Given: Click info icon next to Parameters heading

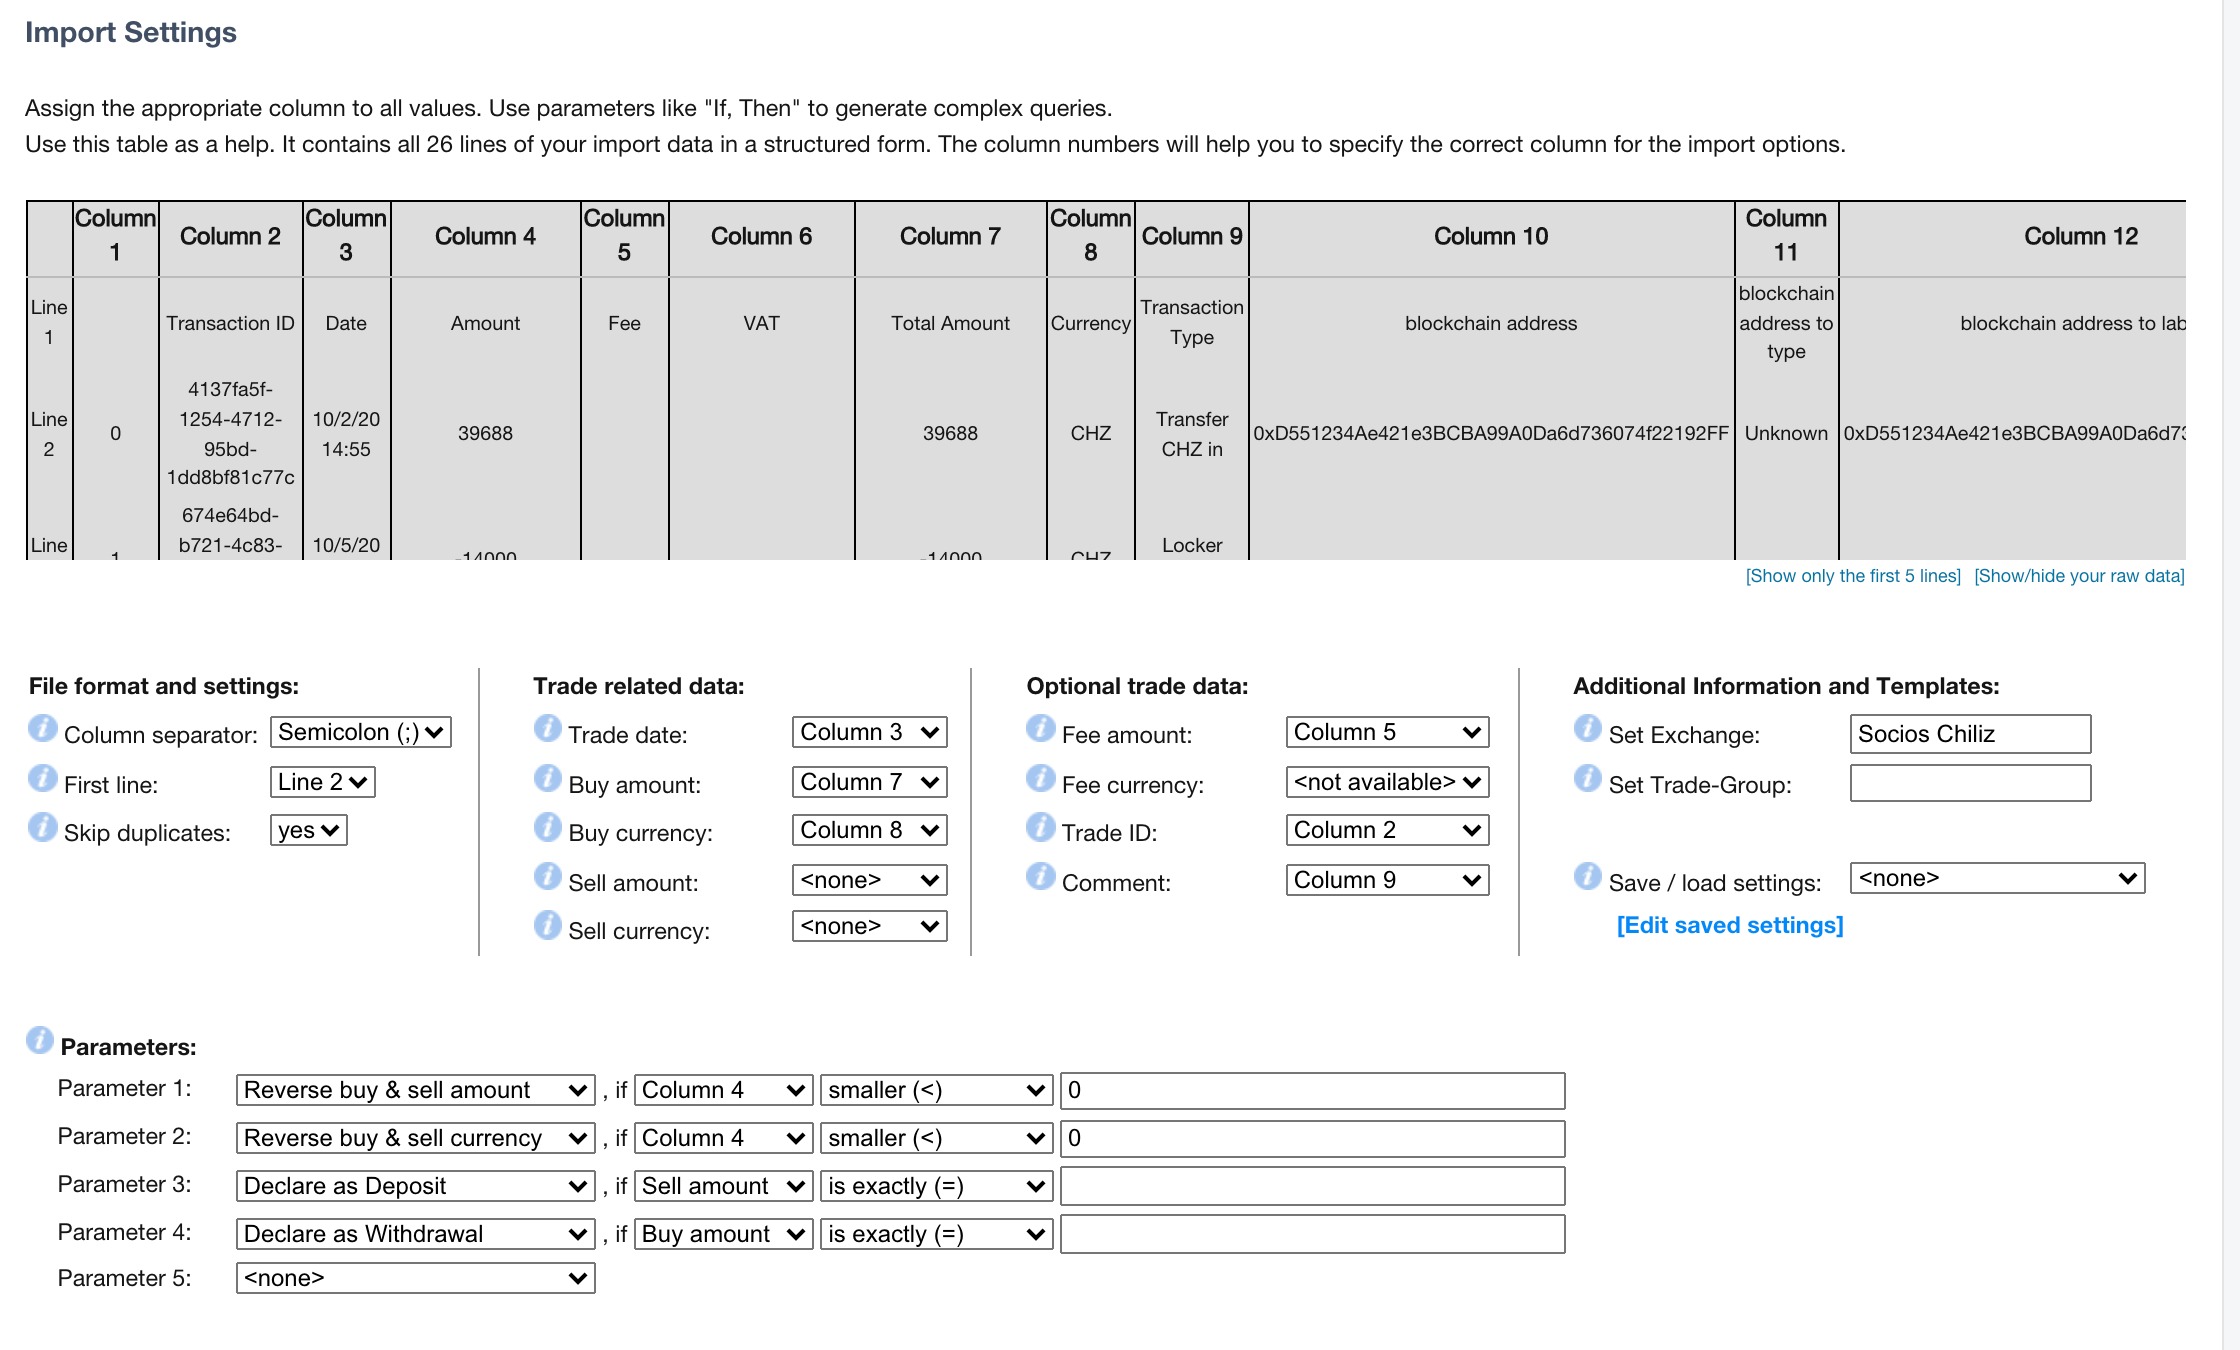Looking at the screenshot, I should click(x=39, y=1040).
